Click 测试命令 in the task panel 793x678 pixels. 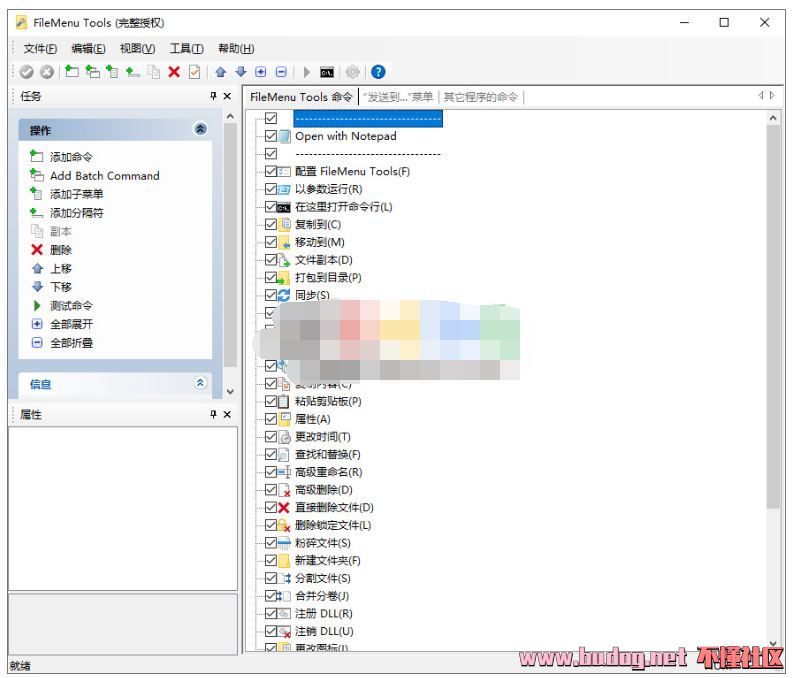point(71,306)
